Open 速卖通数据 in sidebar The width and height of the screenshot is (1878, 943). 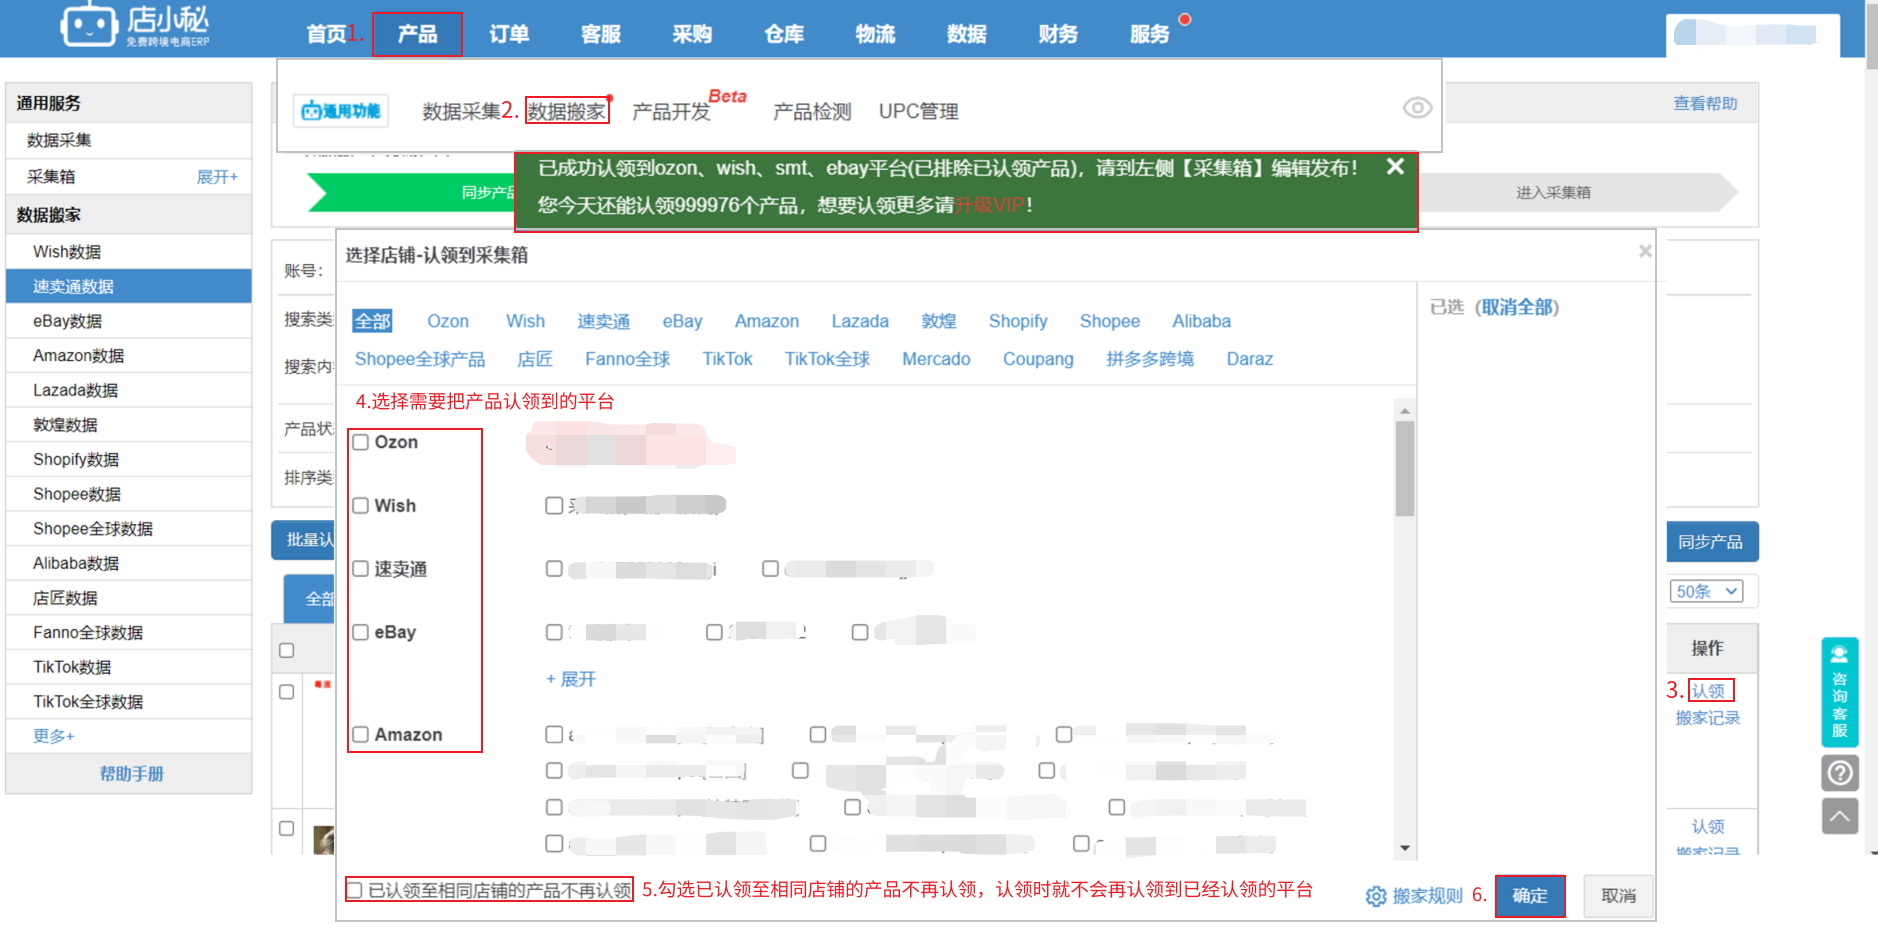tap(129, 286)
